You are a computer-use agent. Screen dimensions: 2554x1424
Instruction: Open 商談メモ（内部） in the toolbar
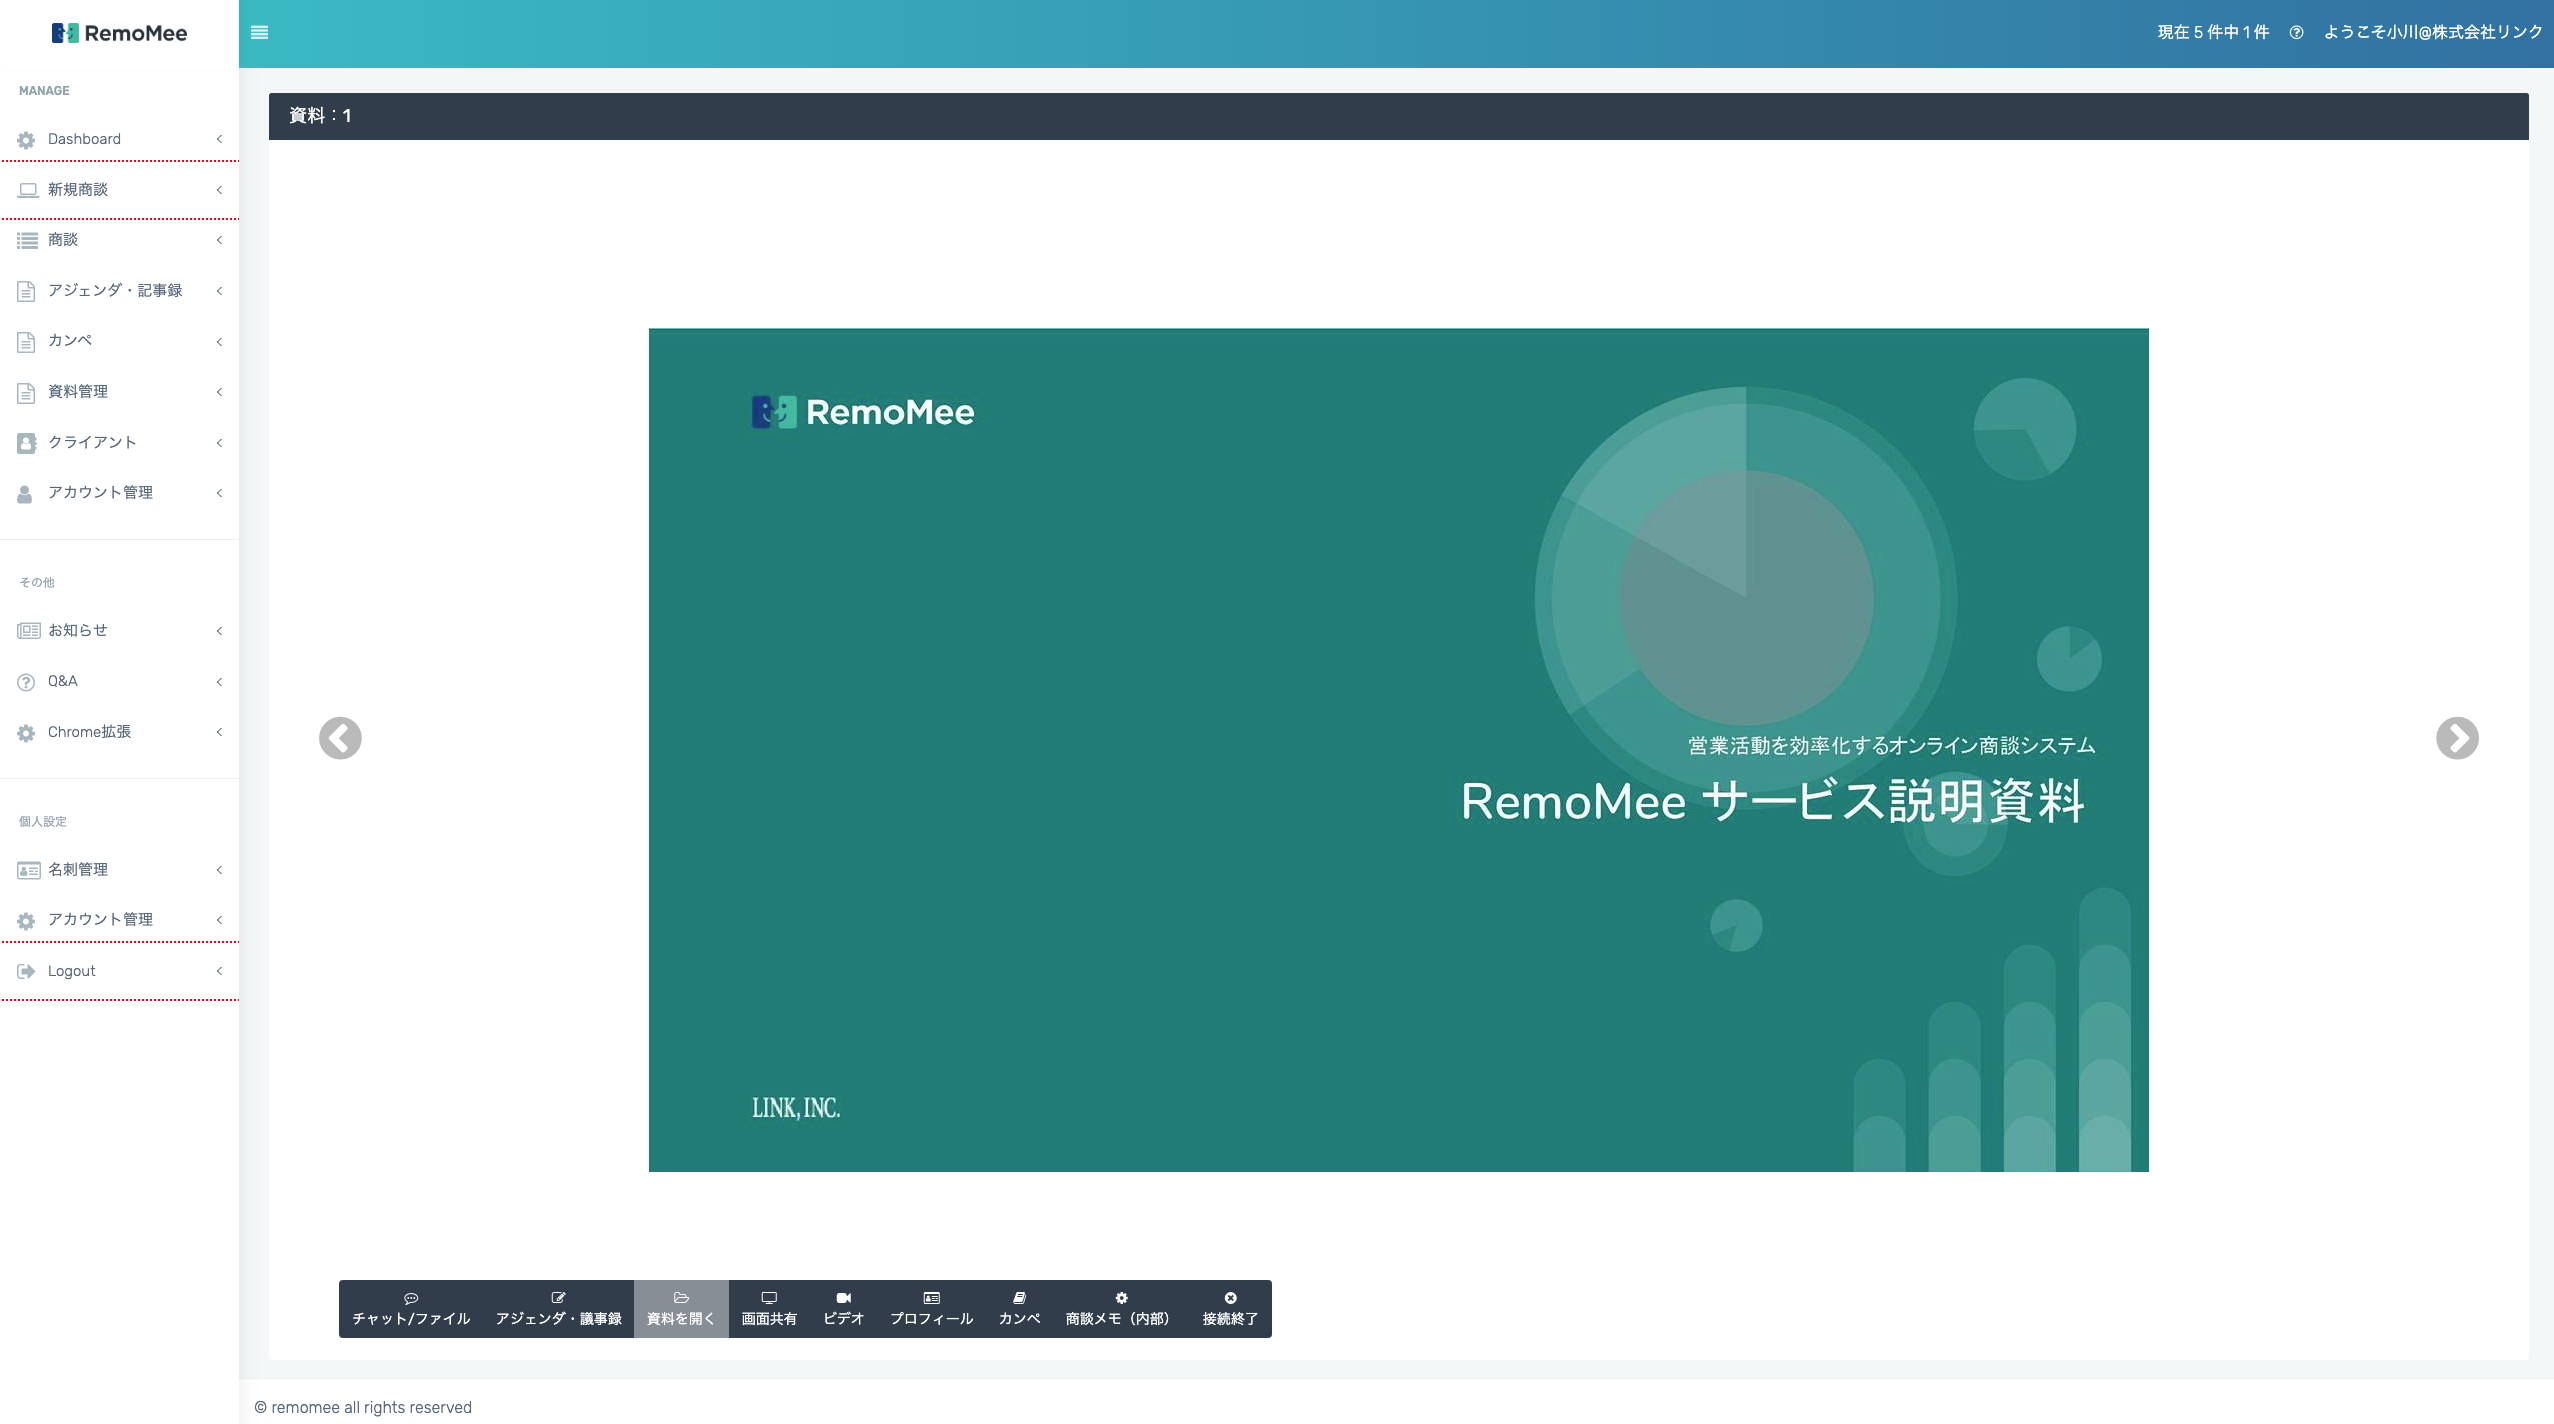click(x=1120, y=1308)
